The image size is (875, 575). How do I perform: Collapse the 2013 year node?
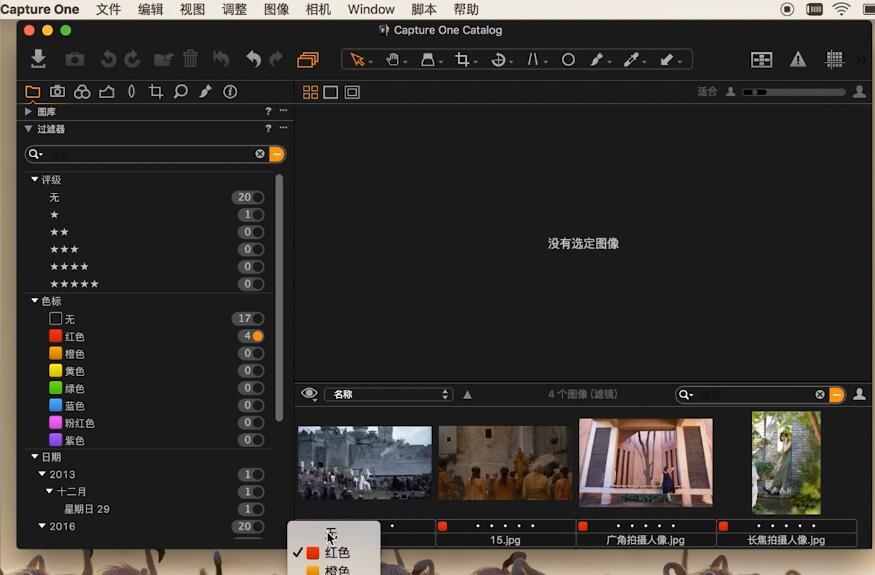coord(42,474)
